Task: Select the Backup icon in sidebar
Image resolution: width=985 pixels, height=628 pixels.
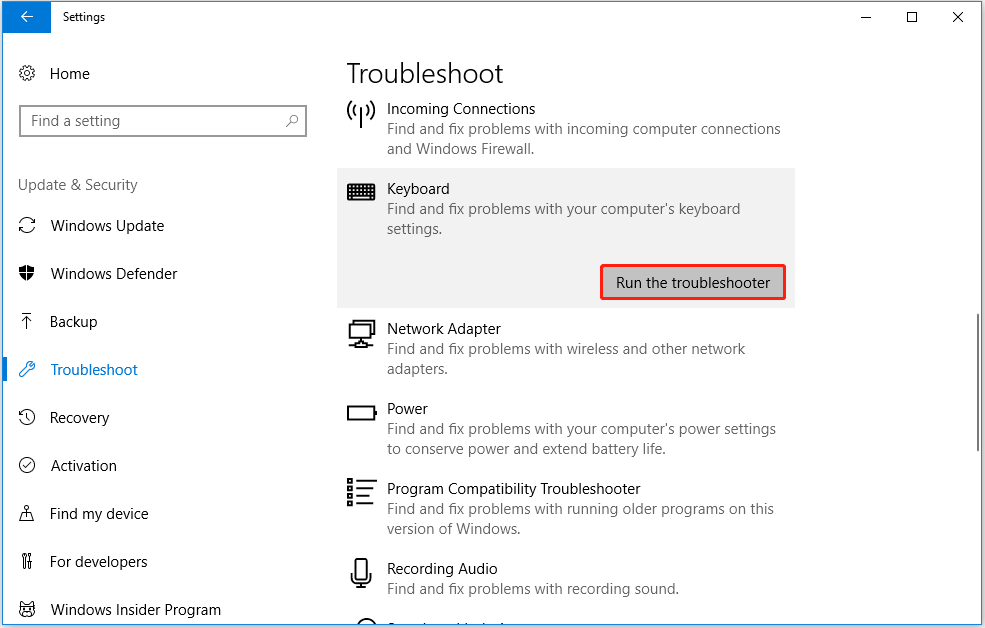Action: point(28,321)
